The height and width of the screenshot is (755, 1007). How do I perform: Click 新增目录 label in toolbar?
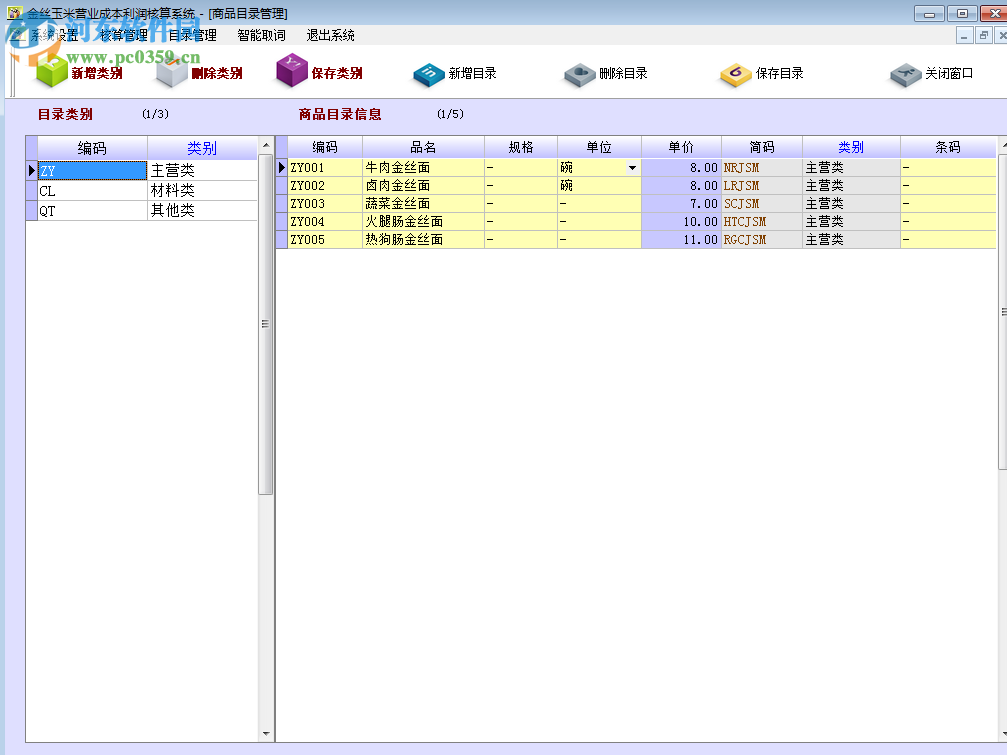click(473, 73)
